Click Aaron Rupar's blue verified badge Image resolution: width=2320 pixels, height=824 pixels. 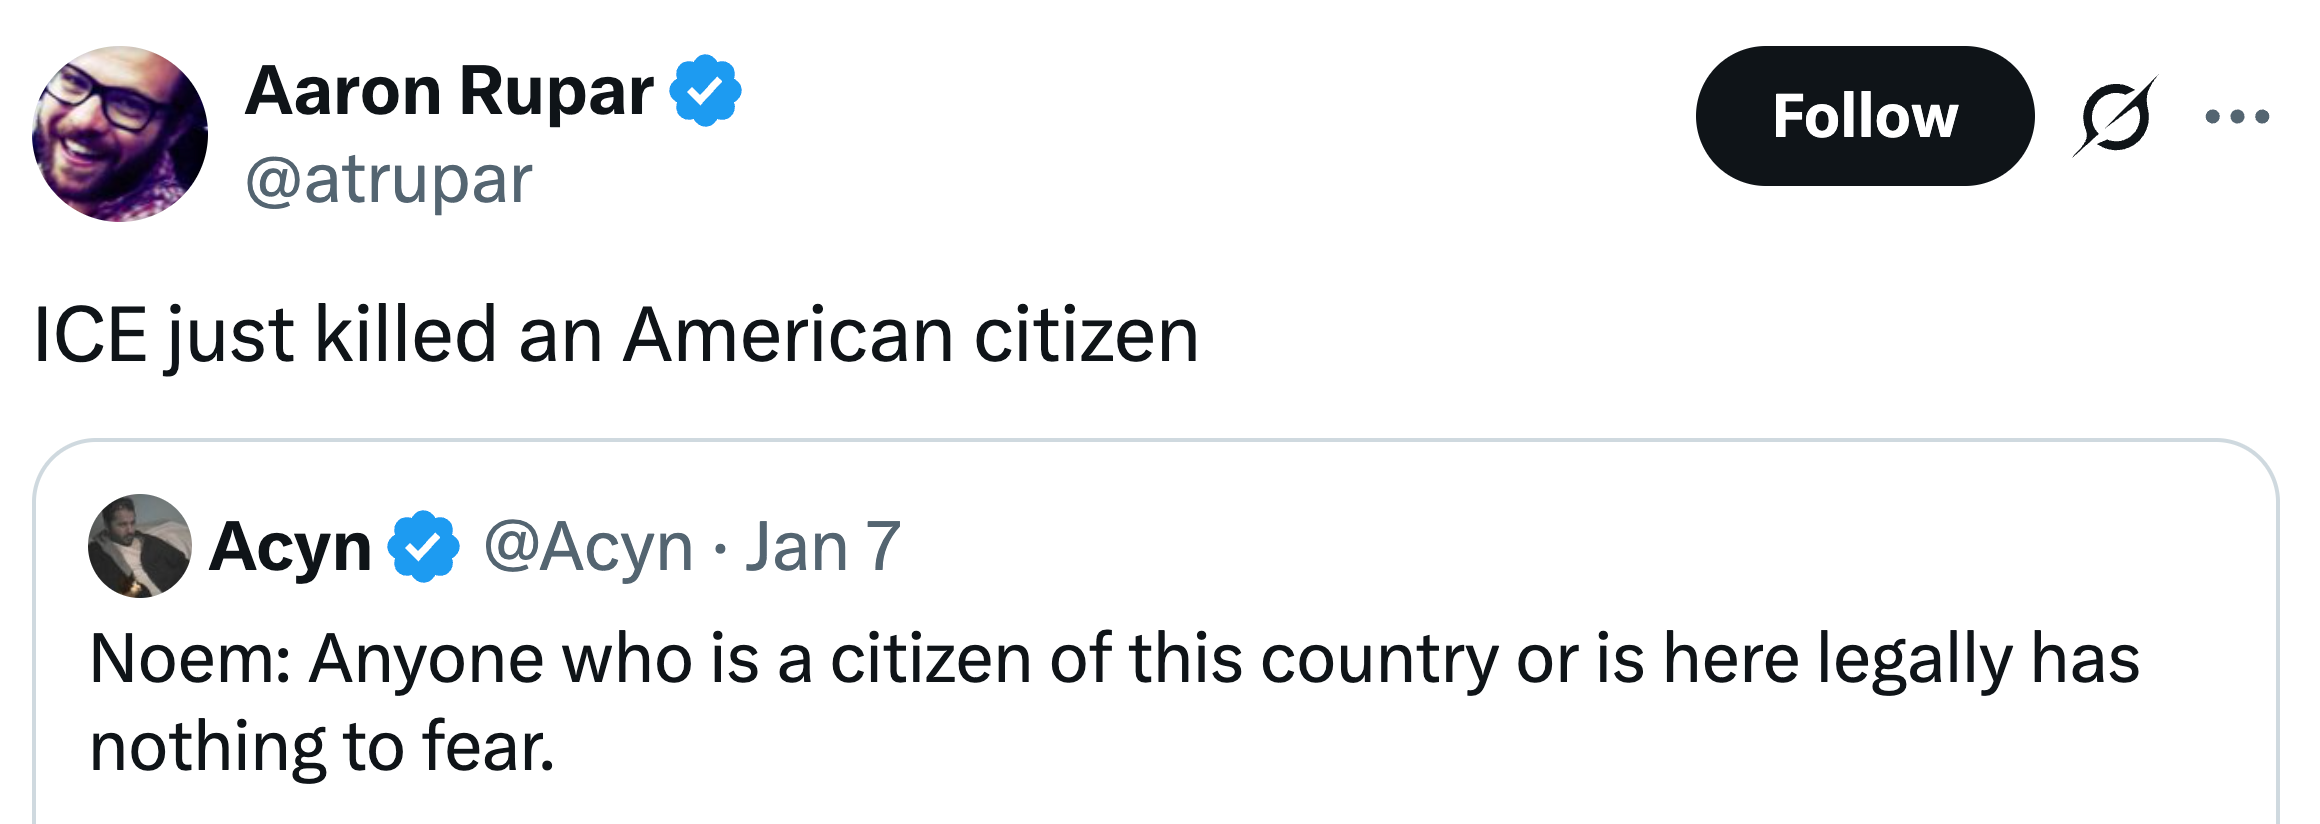pos(705,91)
